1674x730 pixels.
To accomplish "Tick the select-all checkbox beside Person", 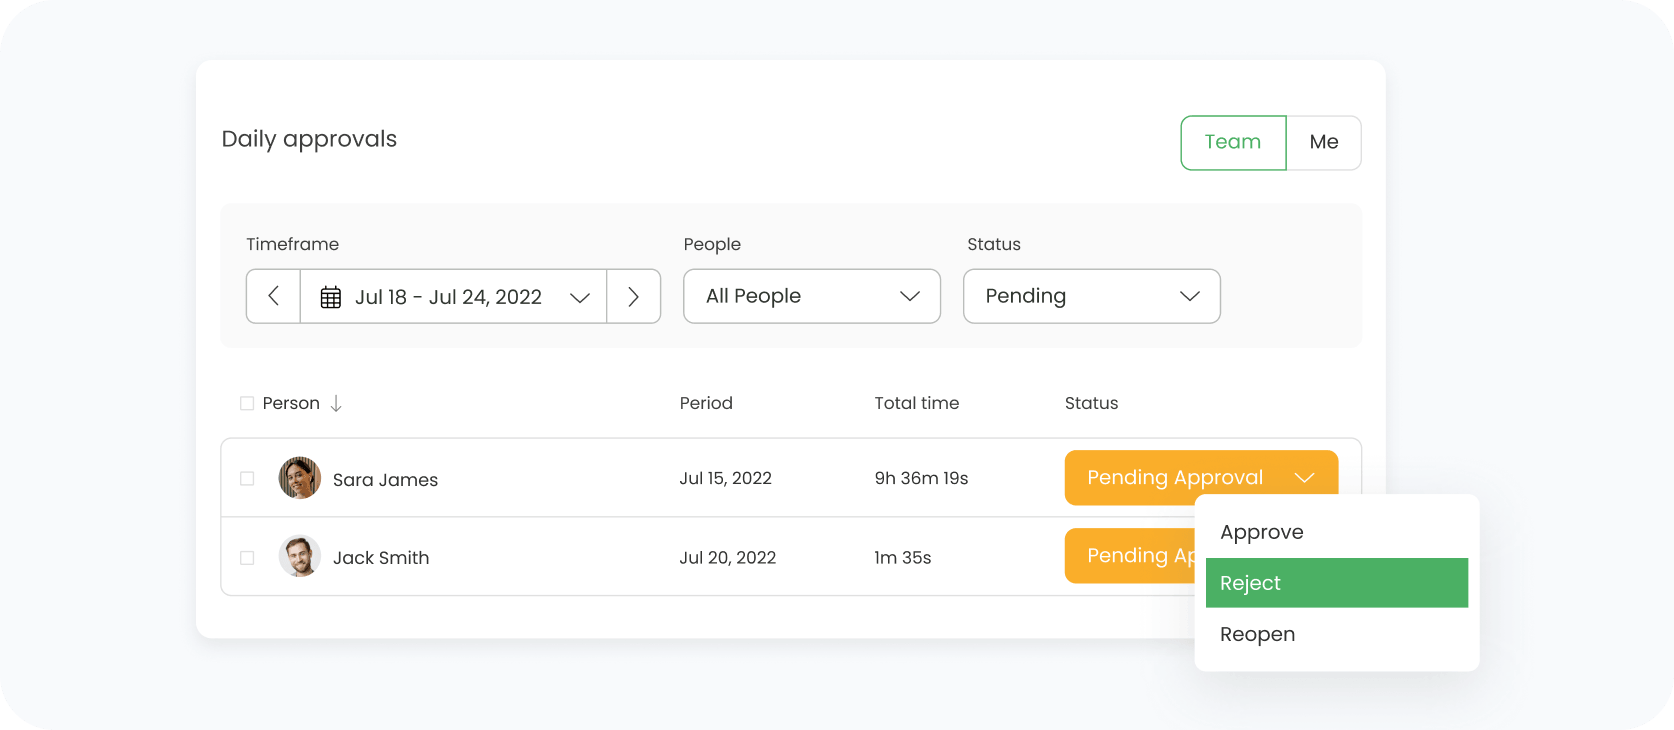I will pyautogui.click(x=247, y=403).
